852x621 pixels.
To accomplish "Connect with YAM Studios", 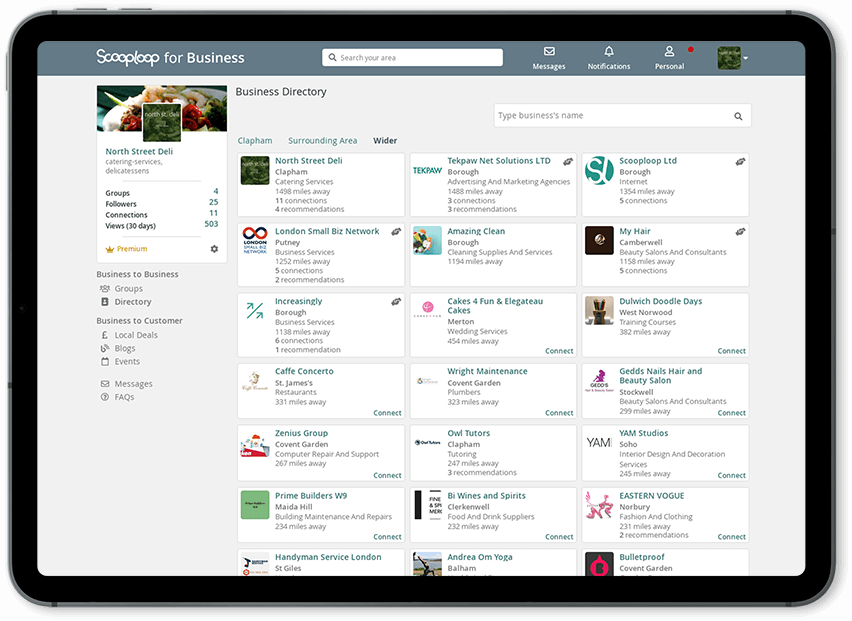I will (x=731, y=475).
